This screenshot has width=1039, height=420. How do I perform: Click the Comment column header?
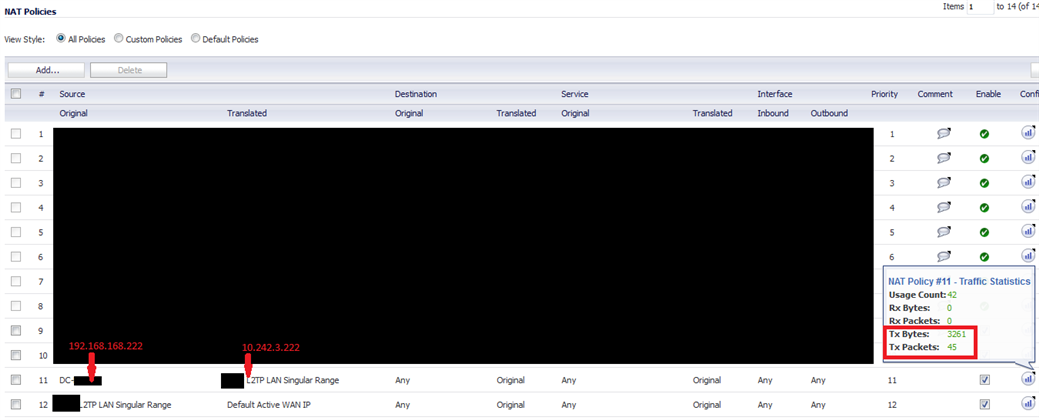coord(935,94)
